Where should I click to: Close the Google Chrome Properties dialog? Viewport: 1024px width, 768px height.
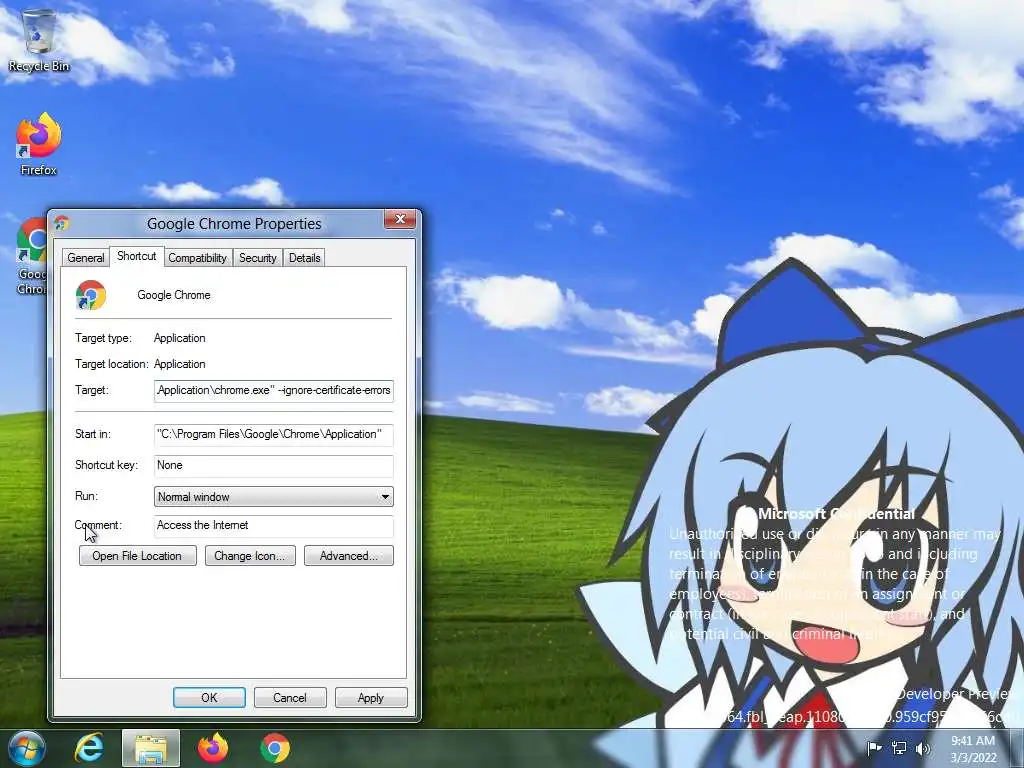coord(400,219)
